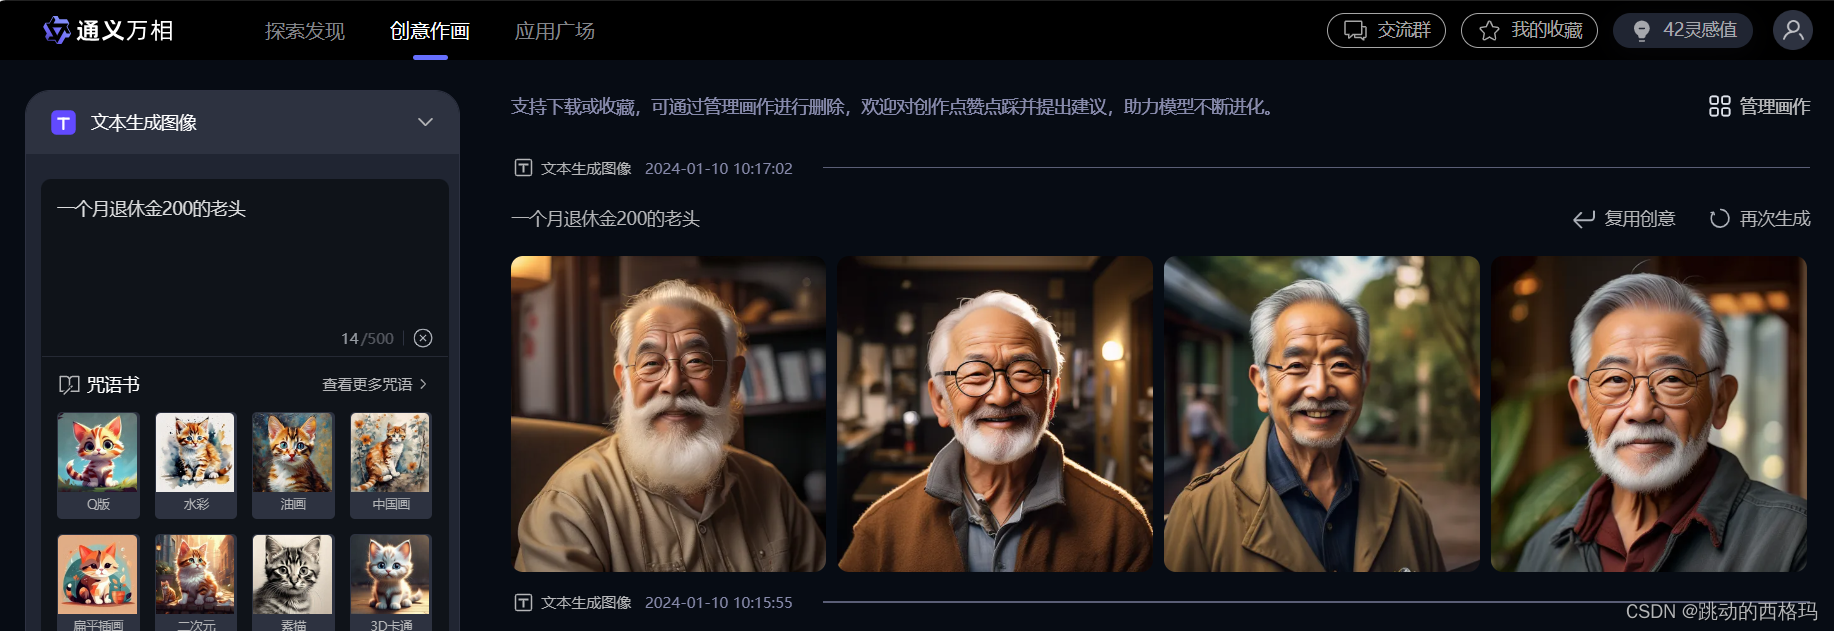Check the 42灵感值 balance
The height and width of the screenshot is (631, 1834).
coord(1683,30)
